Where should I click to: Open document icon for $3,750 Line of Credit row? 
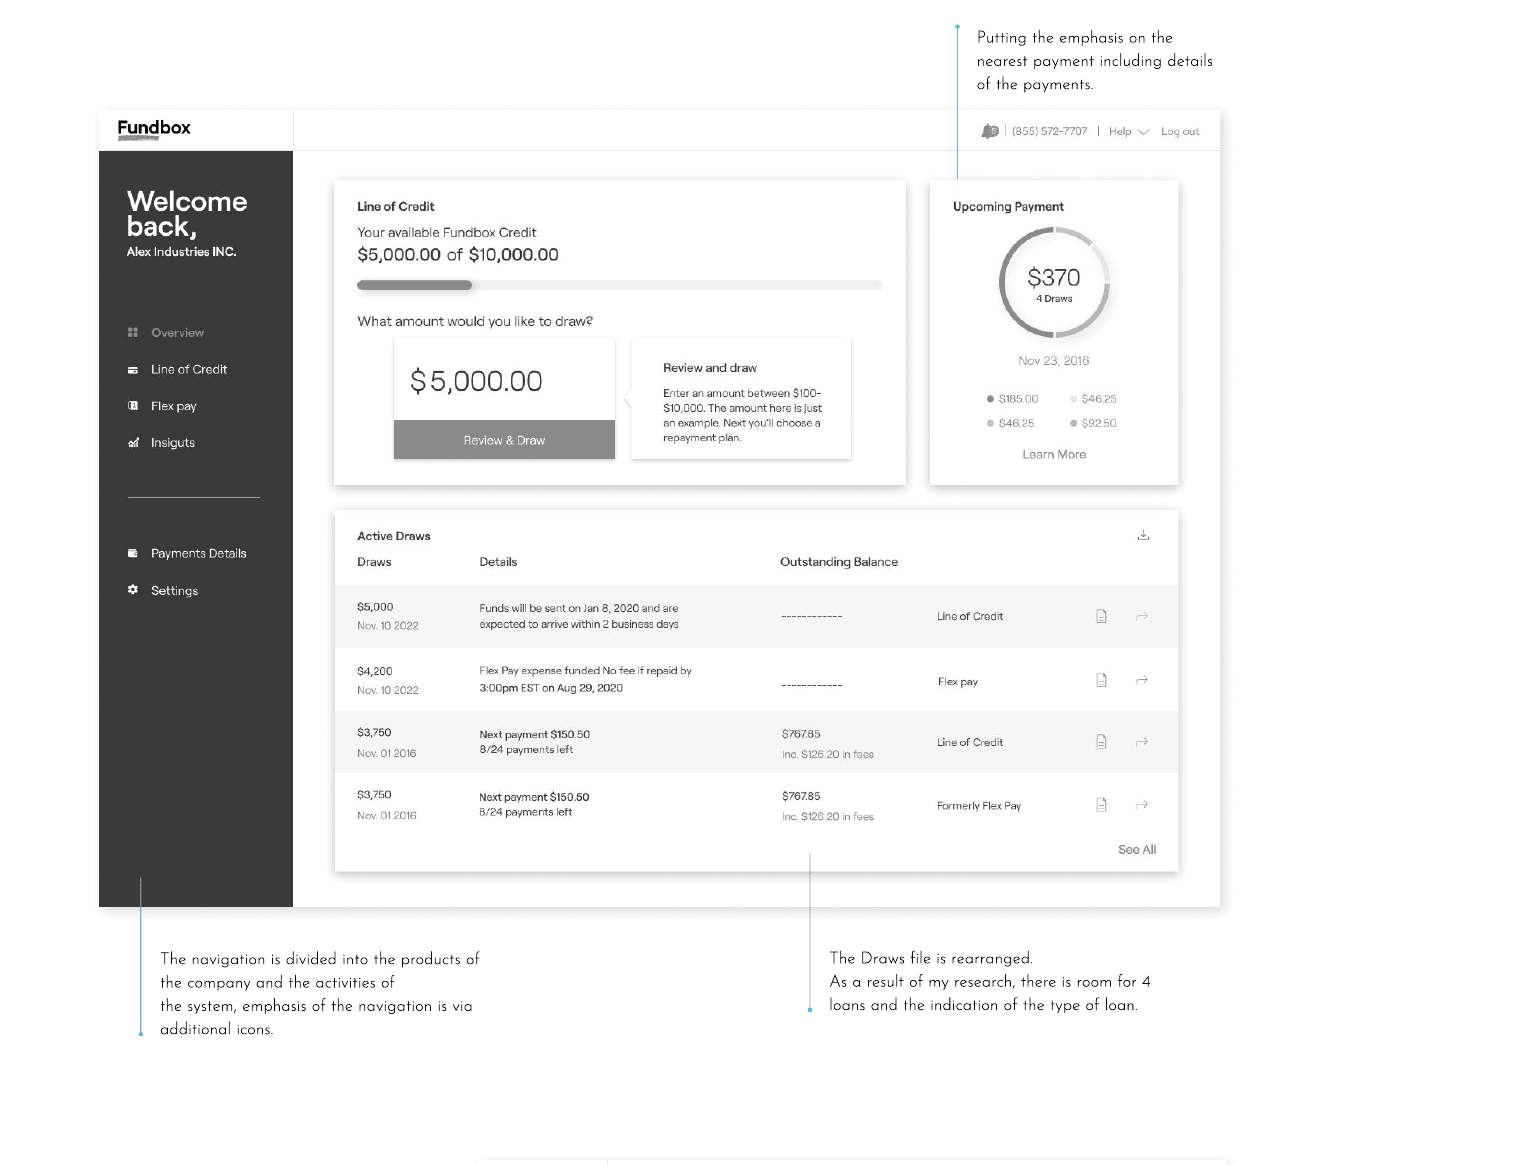coord(1101,742)
